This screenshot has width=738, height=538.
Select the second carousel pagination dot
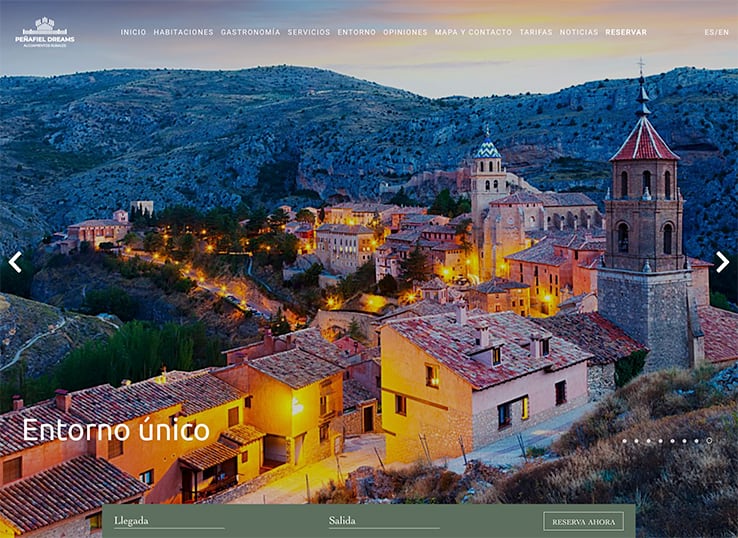point(636,441)
